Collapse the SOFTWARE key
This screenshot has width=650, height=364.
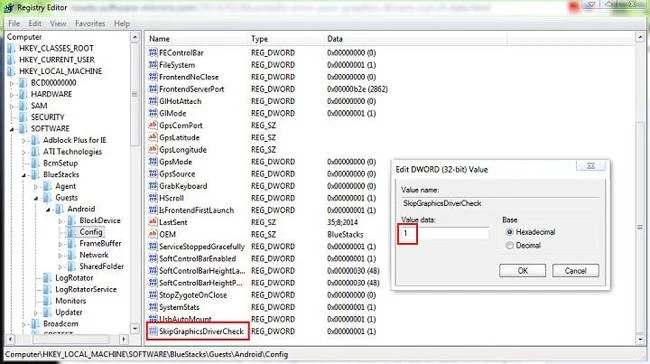12,129
